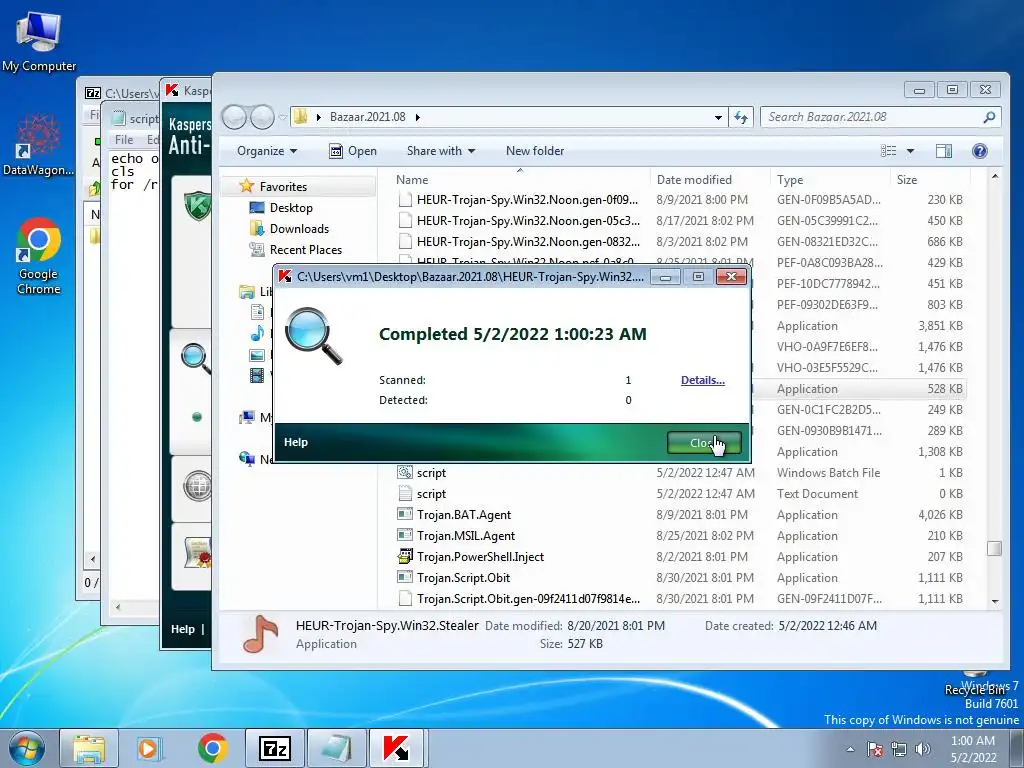Open the Windows Start menu
The height and width of the screenshot is (768, 1024).
tap(27, 748)
